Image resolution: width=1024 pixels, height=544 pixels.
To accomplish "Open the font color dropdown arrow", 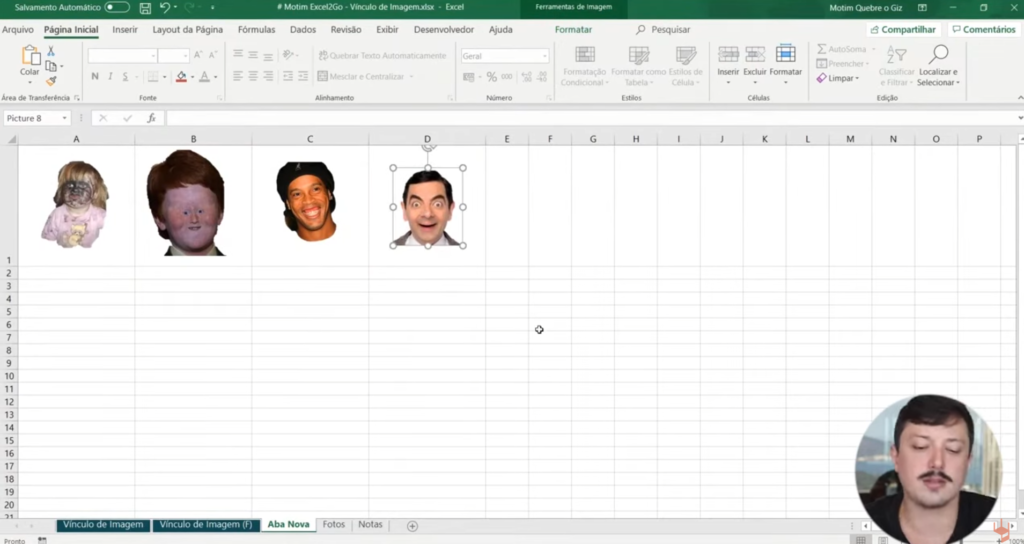I will 216,77.
